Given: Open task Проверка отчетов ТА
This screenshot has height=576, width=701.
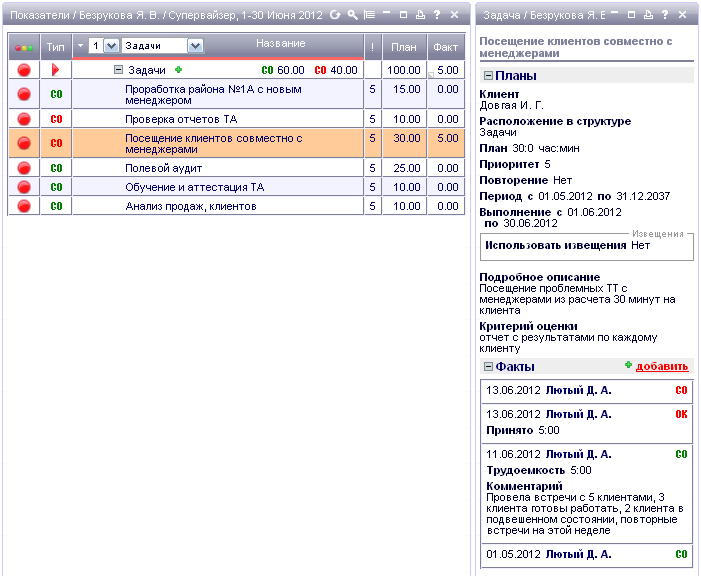Looking at the screenshot, I should point(181,119).
